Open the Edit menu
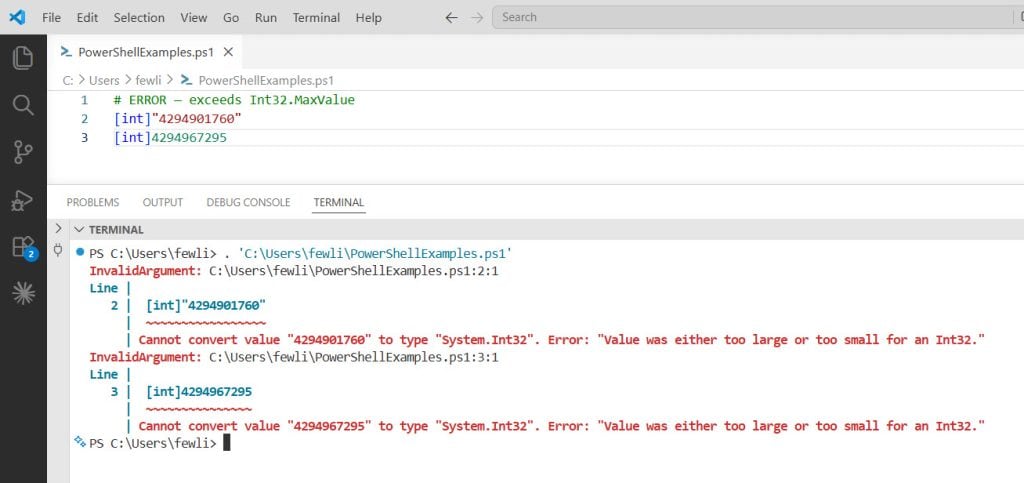The image size is (1024, 483). pos(87,18)
